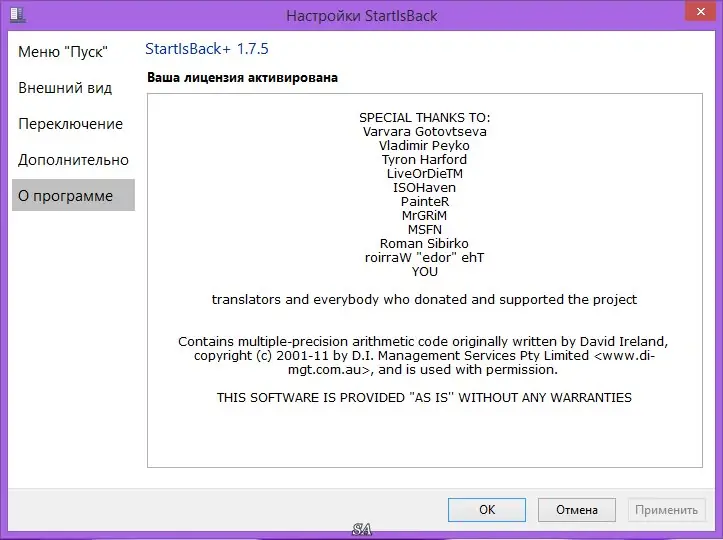Click the Отмена button

pyautogui.click(x=577, y=510)
